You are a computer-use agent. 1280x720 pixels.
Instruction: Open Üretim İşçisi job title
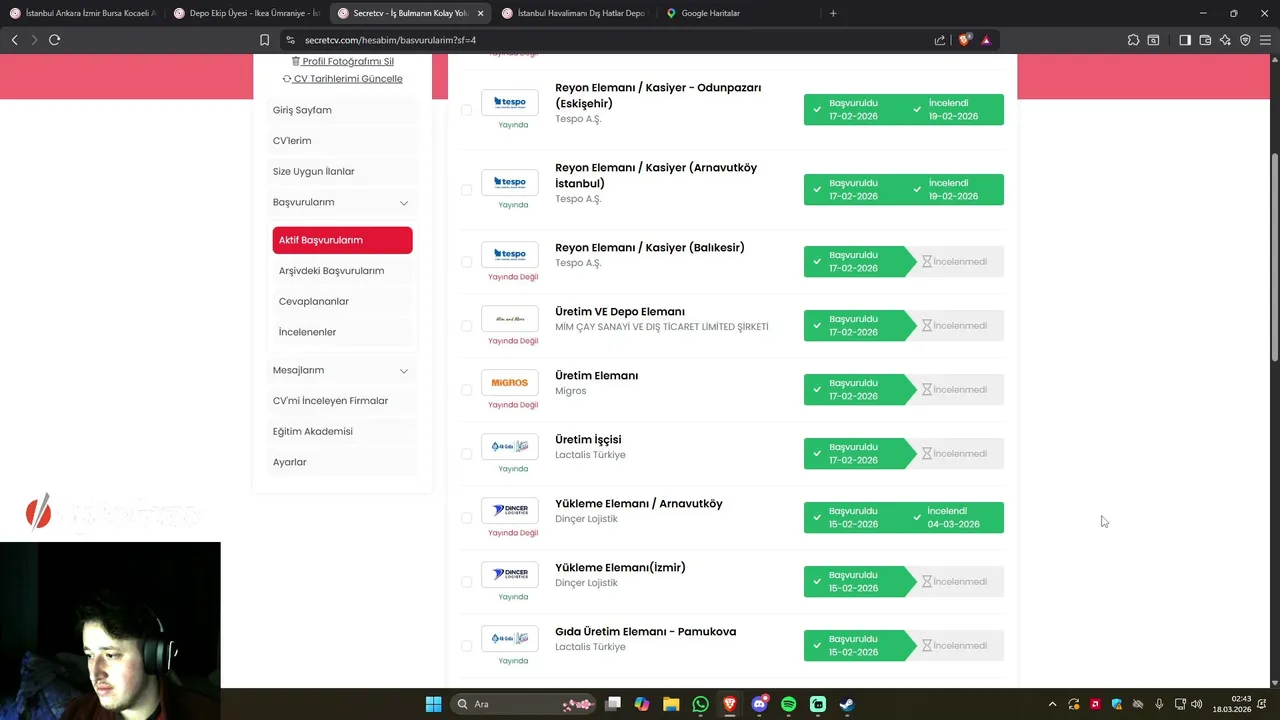[x=588, y=440]
